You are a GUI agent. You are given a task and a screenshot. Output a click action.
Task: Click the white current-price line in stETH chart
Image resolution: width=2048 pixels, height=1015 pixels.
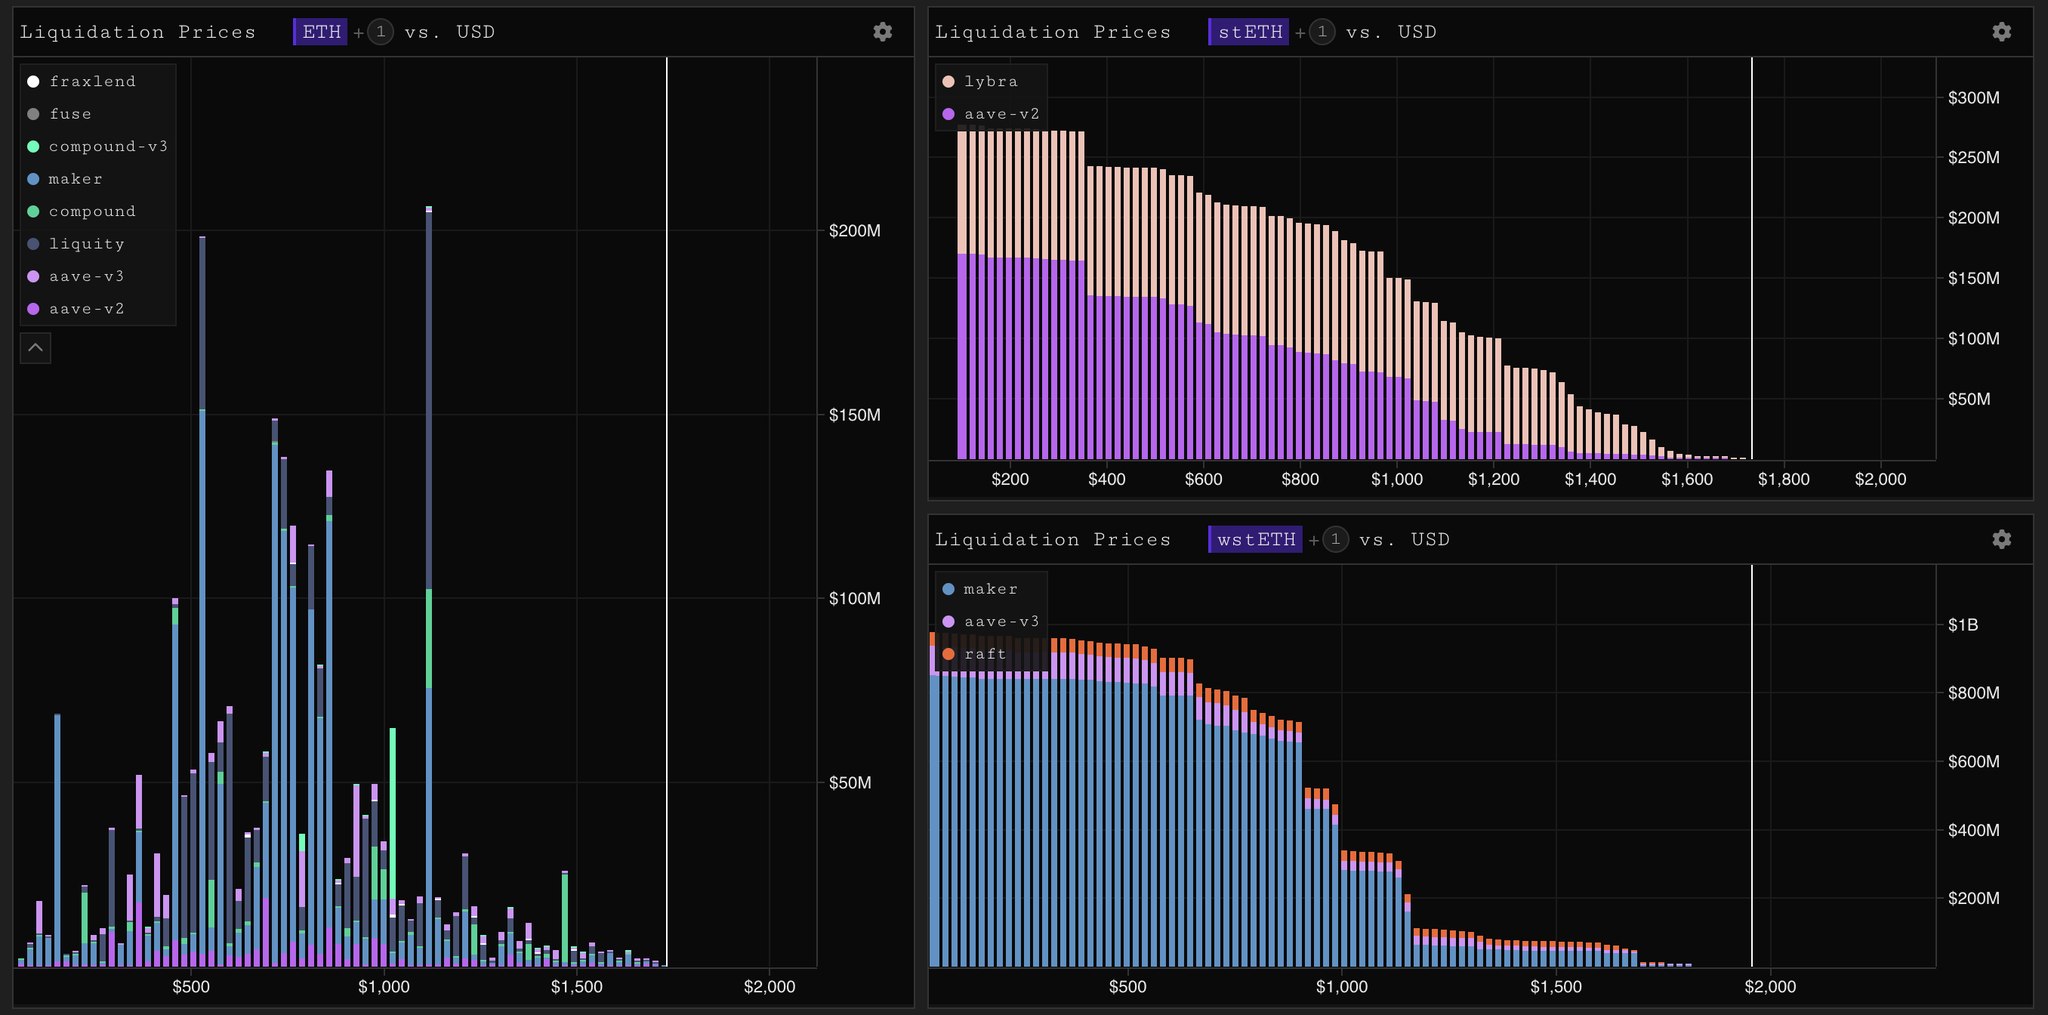click(1752, 258)
